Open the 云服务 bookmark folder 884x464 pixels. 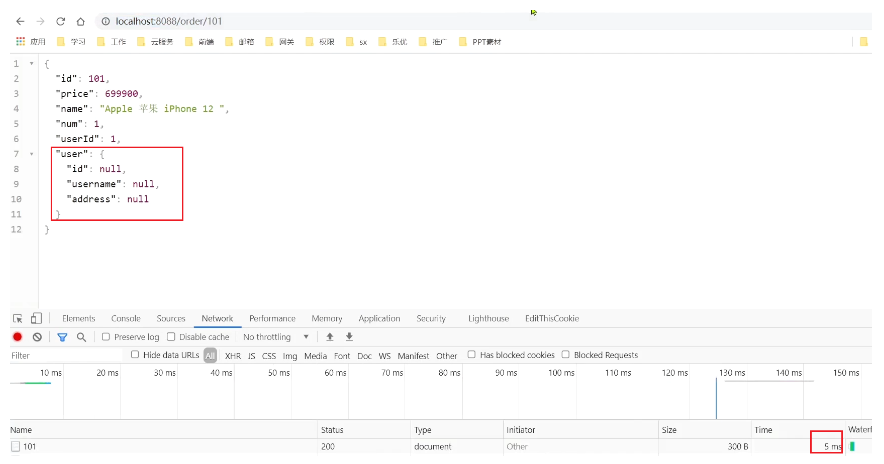click(x=156, y=42)
